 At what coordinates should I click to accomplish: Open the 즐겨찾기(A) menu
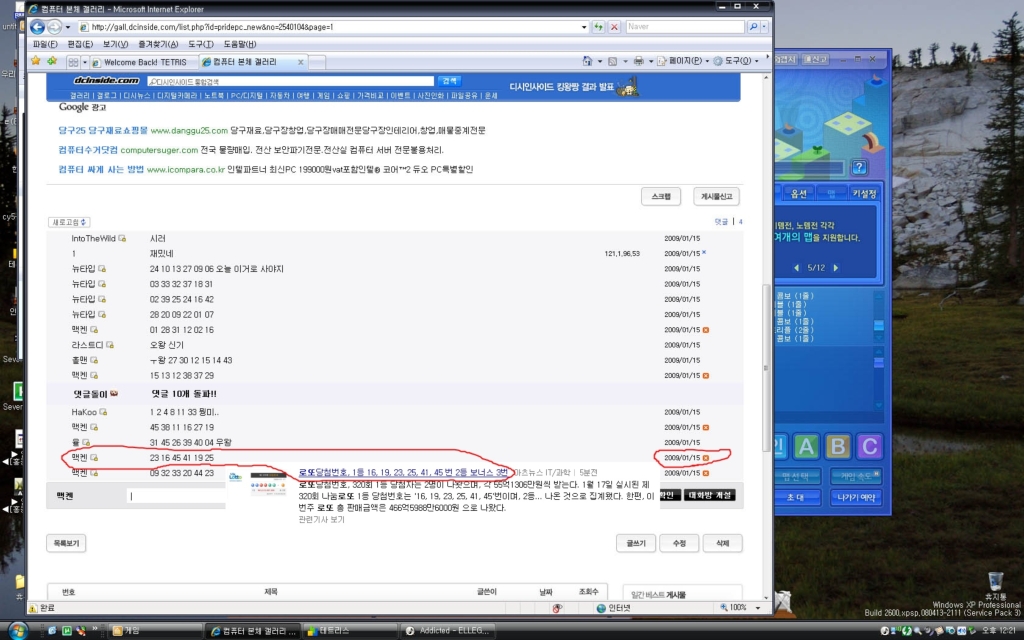click(x=158, y=44)
